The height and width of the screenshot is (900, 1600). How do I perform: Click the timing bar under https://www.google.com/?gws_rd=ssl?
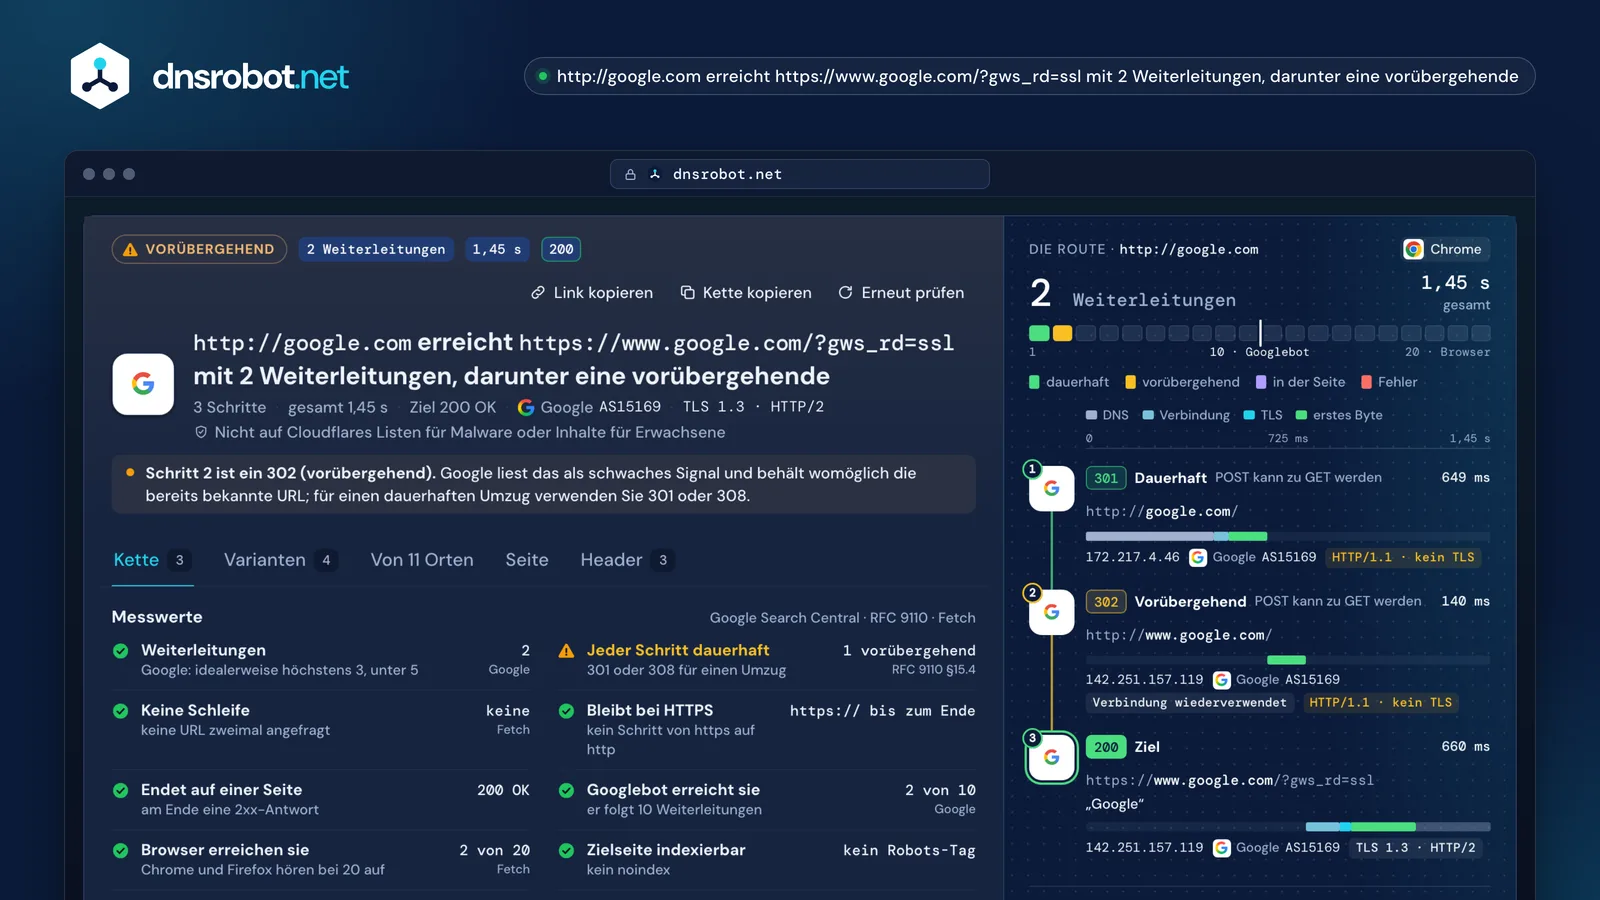(1288, 827)
